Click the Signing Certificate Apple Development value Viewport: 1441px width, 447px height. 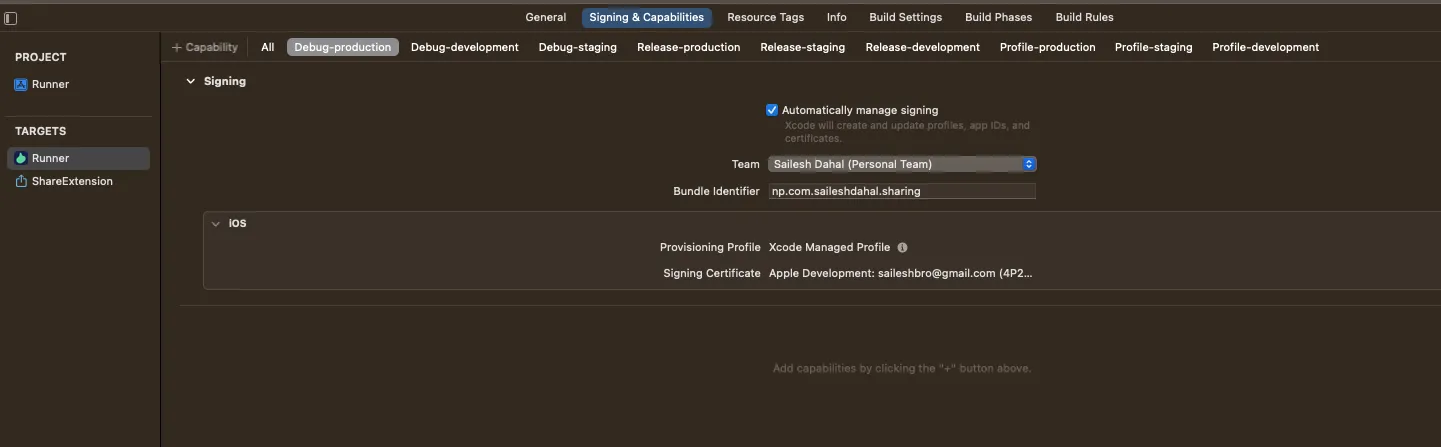tap(900, 273)
